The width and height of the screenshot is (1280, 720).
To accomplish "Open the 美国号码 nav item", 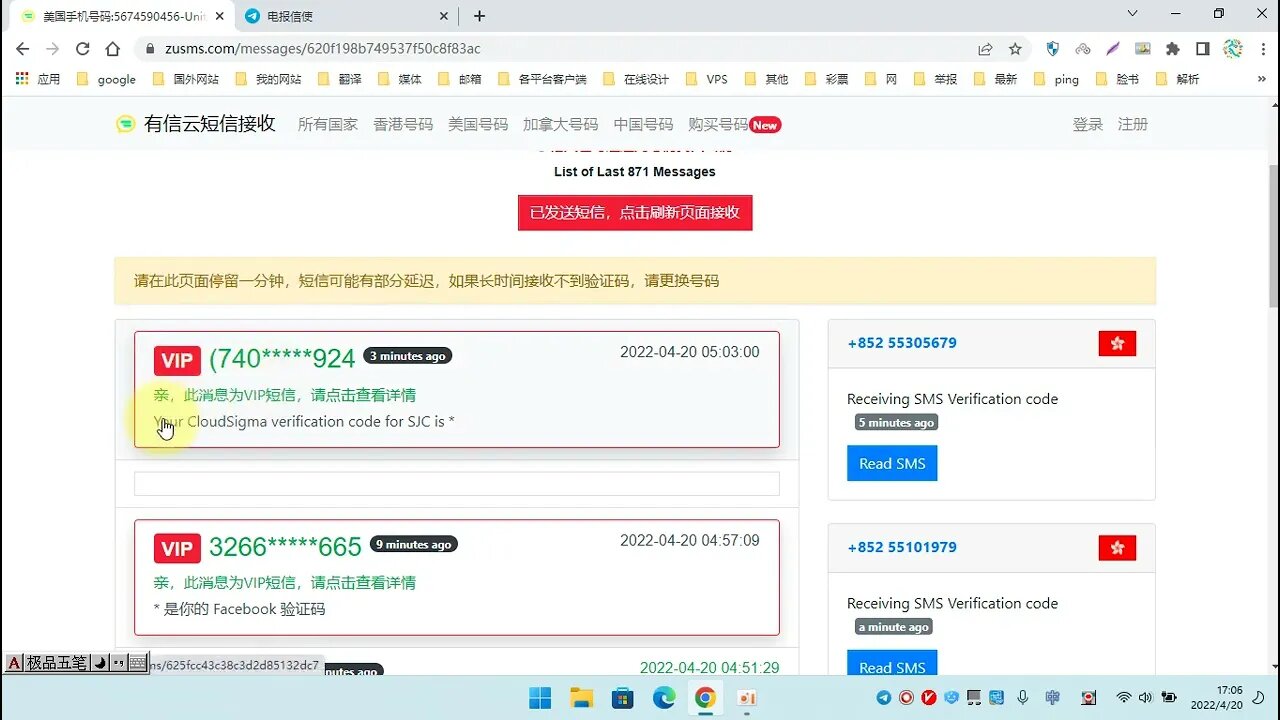I will tap(478, 124).
